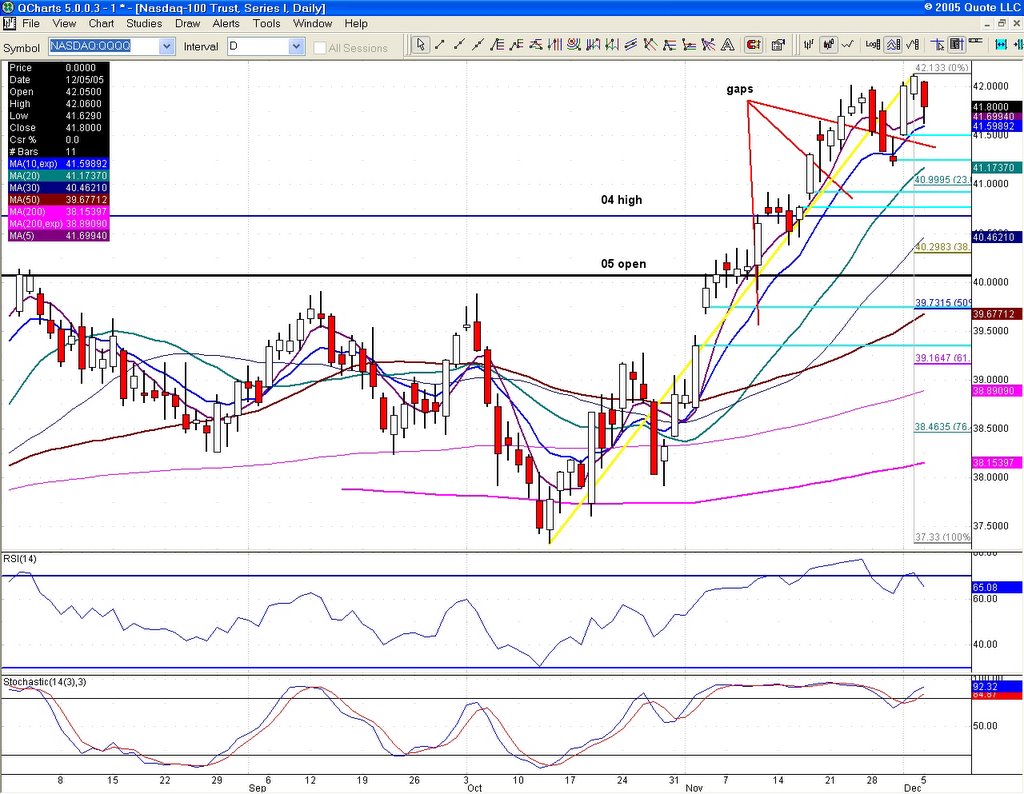Click the MA(10,exp) legend row
Viewport: 1024px width, 794px height.
click(x=58, y=164)
